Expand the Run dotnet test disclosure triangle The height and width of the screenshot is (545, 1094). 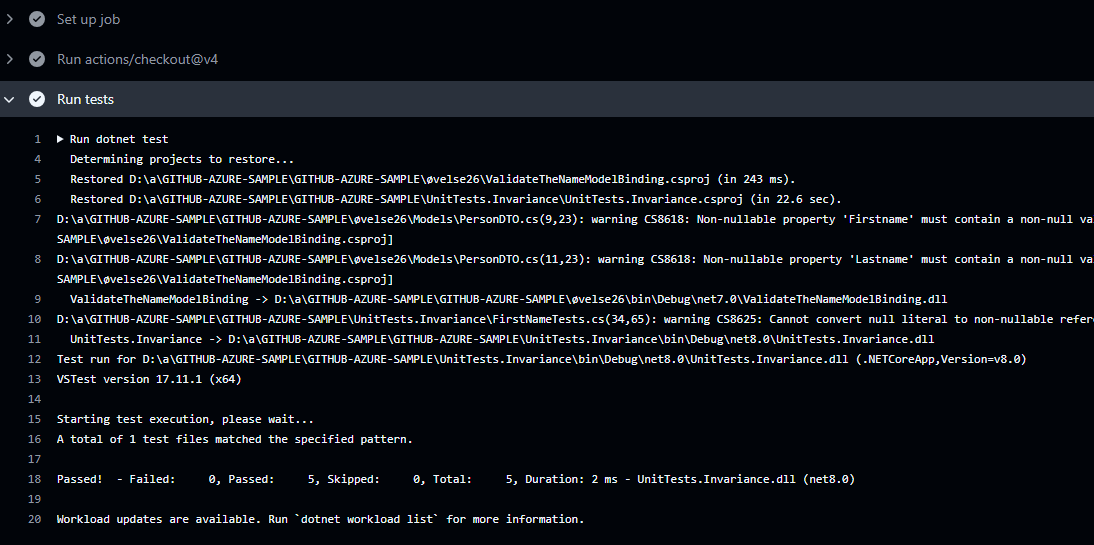pos(61,140)
